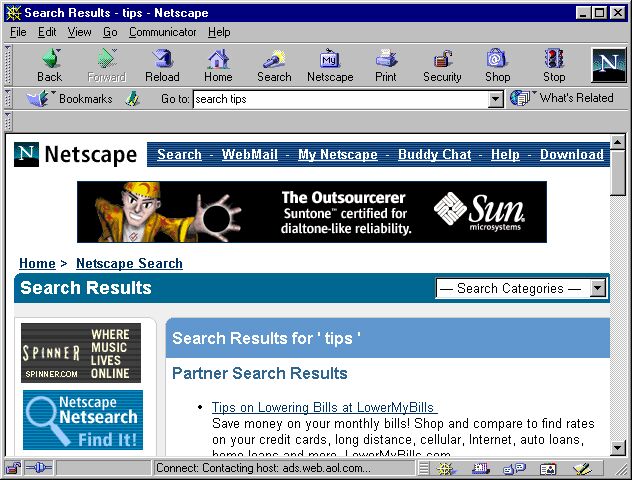
Task: Open the WebMail link
Action: click(249, 154)
